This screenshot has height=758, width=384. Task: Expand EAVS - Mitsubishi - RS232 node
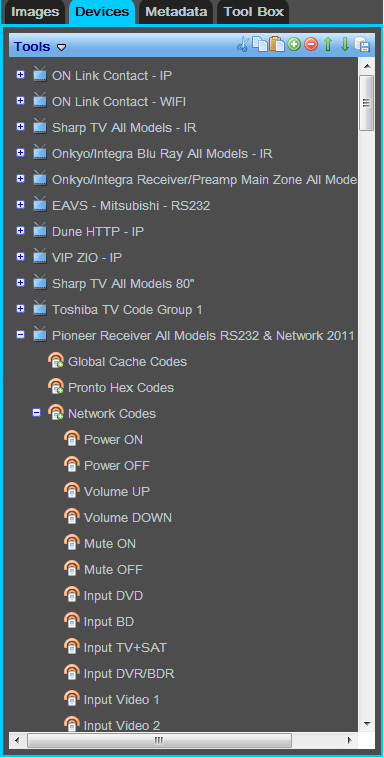pyautogui.click(x=20, y=205)
